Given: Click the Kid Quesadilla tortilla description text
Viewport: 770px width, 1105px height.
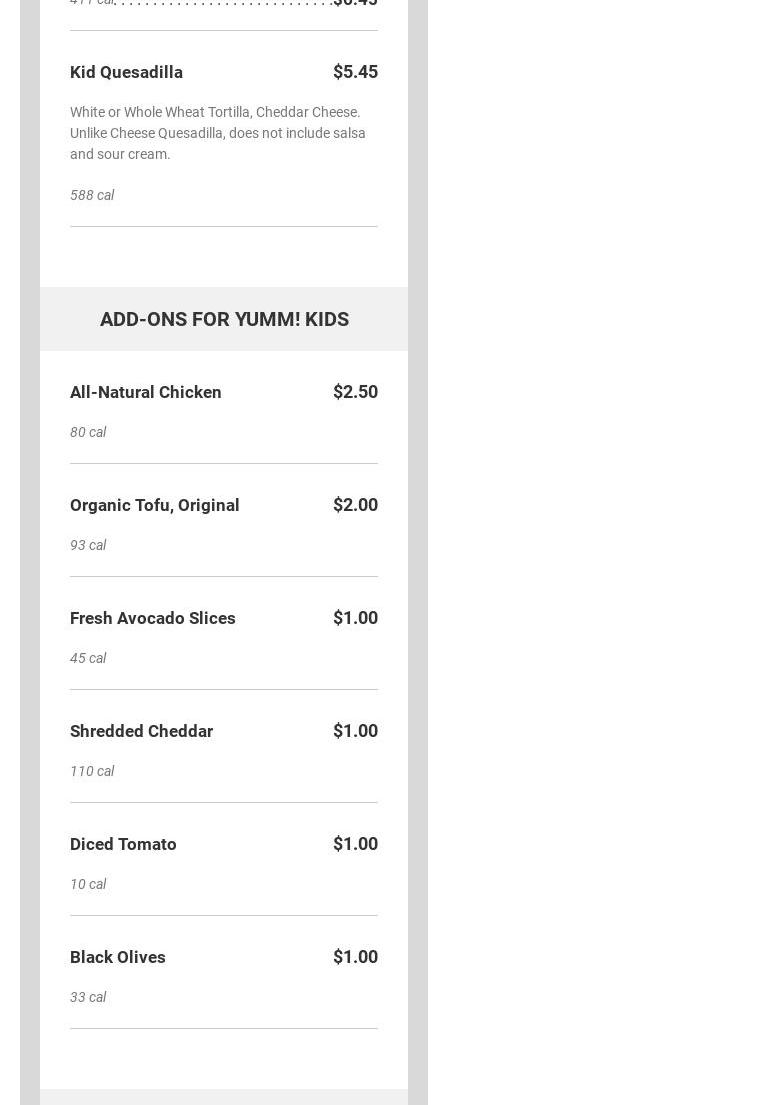Looking at the screenshot, I should coord(217,133).
